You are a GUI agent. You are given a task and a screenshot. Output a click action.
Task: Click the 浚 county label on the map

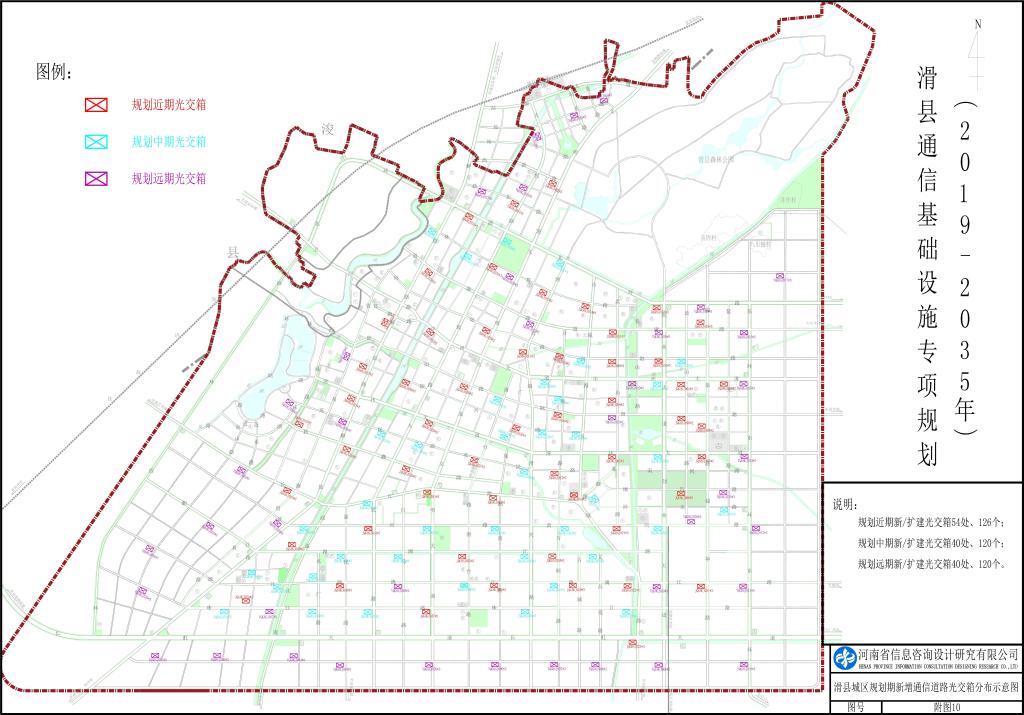pos(327,129)
